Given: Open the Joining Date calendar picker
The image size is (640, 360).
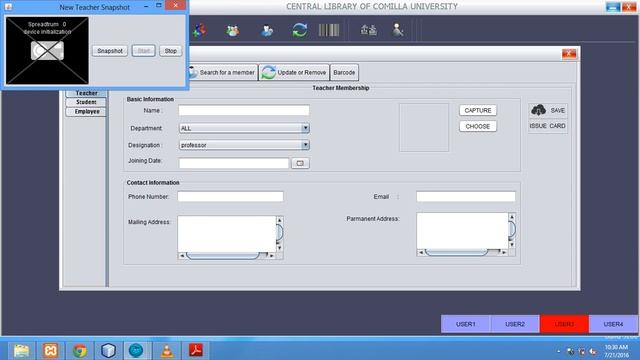Looking at the screenshot, I should (300, 163).
